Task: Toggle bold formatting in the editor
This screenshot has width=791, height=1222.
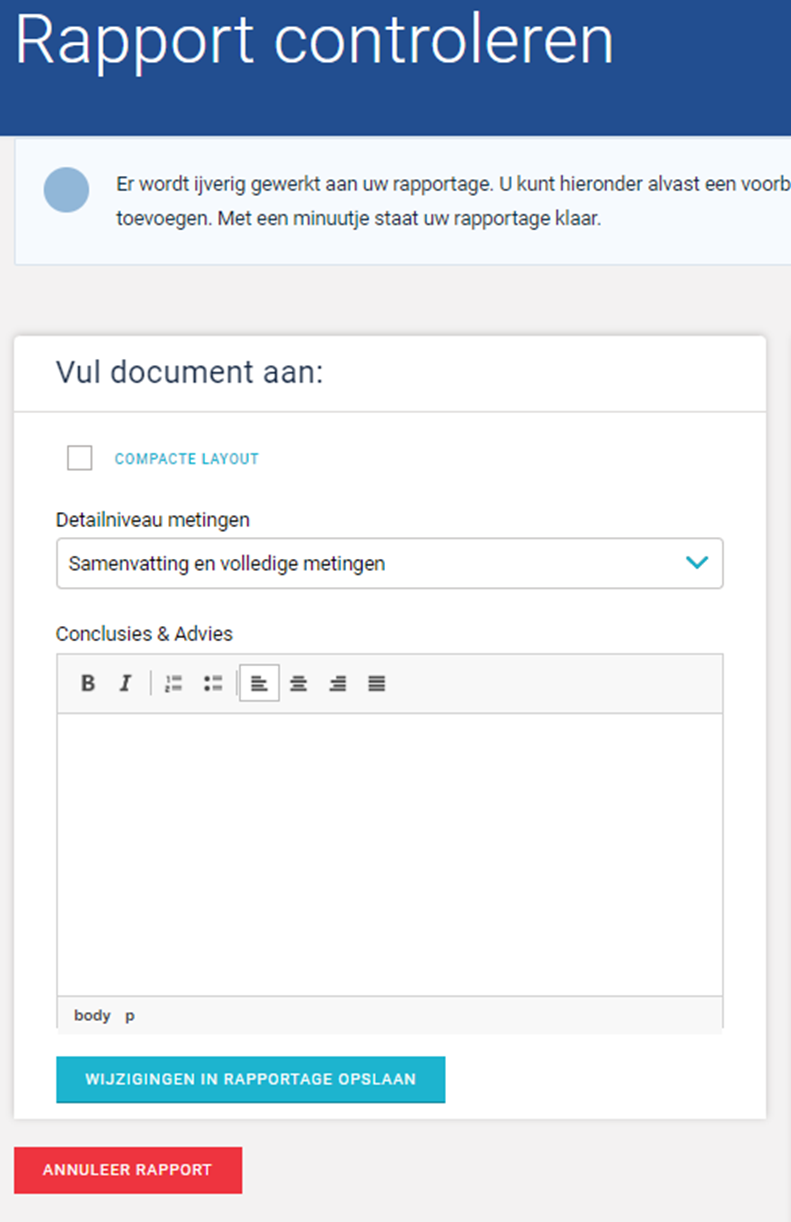Action: point(88,684)
